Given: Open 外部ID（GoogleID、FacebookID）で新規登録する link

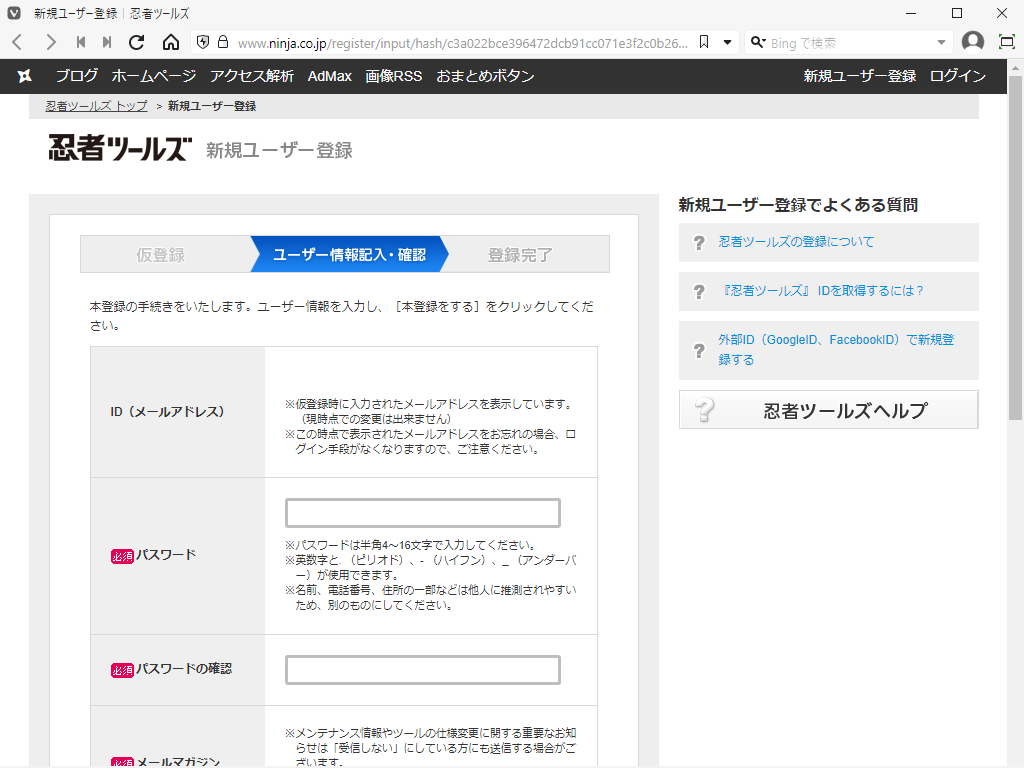Looking at the screenshot, I should tap(836, 349).
